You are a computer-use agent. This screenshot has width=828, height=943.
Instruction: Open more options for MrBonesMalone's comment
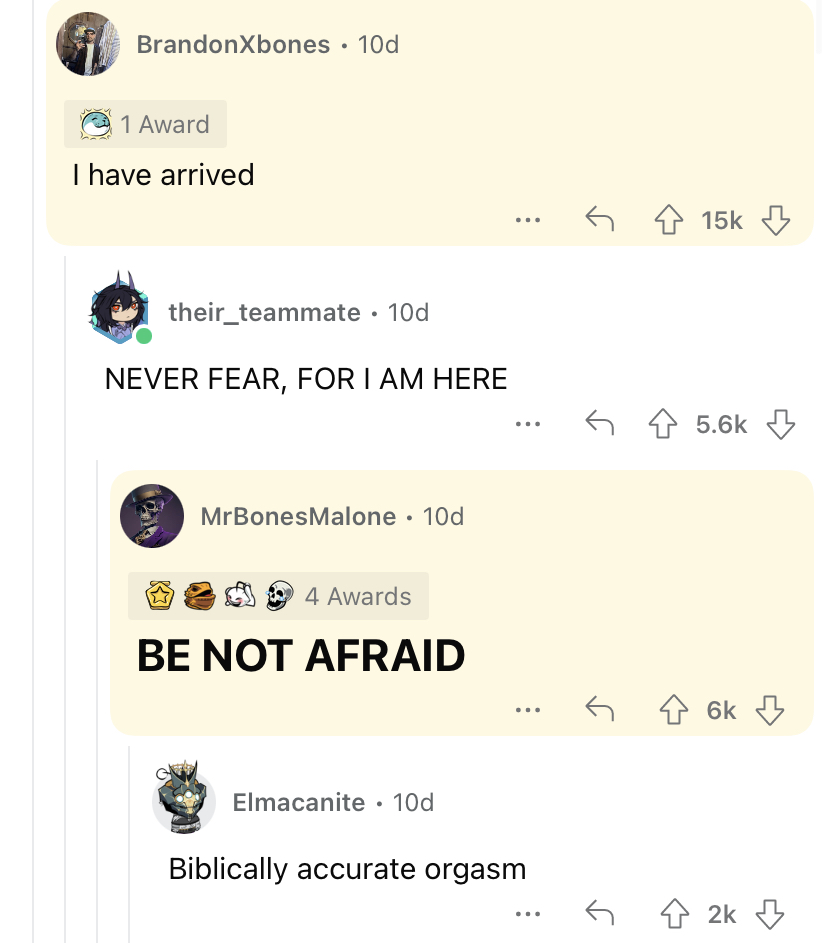528,710
